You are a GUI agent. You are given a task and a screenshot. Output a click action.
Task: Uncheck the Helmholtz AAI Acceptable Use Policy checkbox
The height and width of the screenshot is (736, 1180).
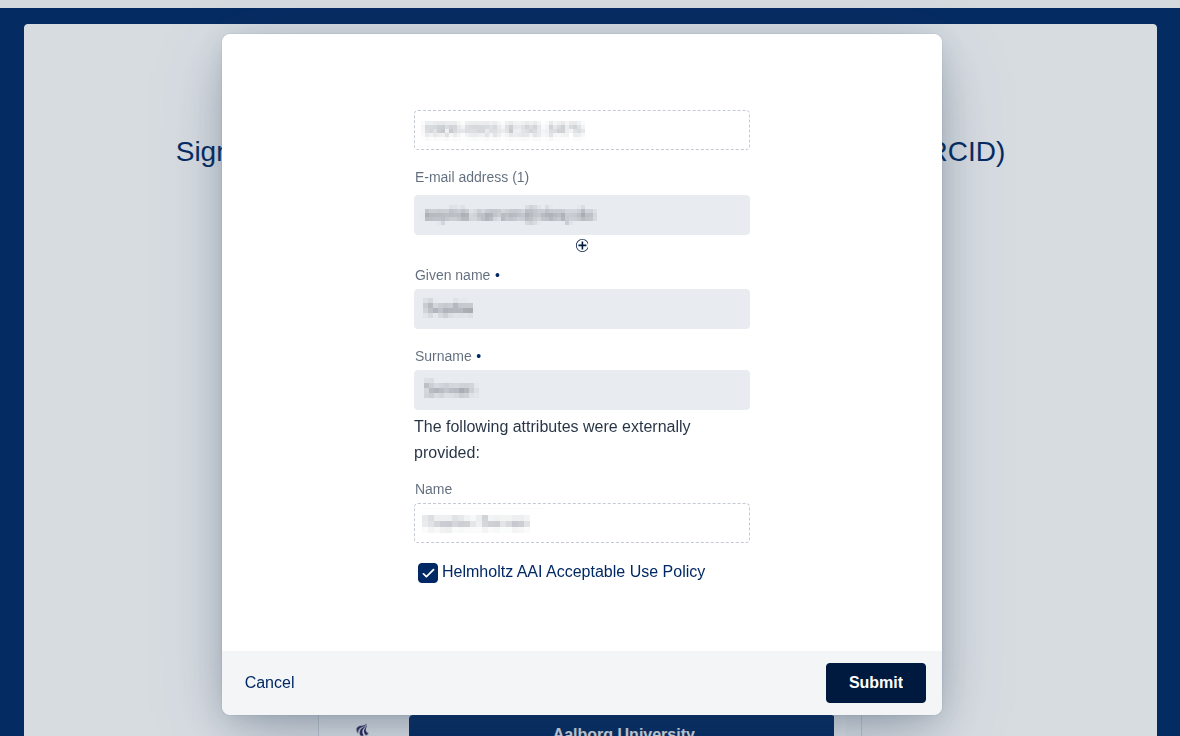tap(428, 573)
